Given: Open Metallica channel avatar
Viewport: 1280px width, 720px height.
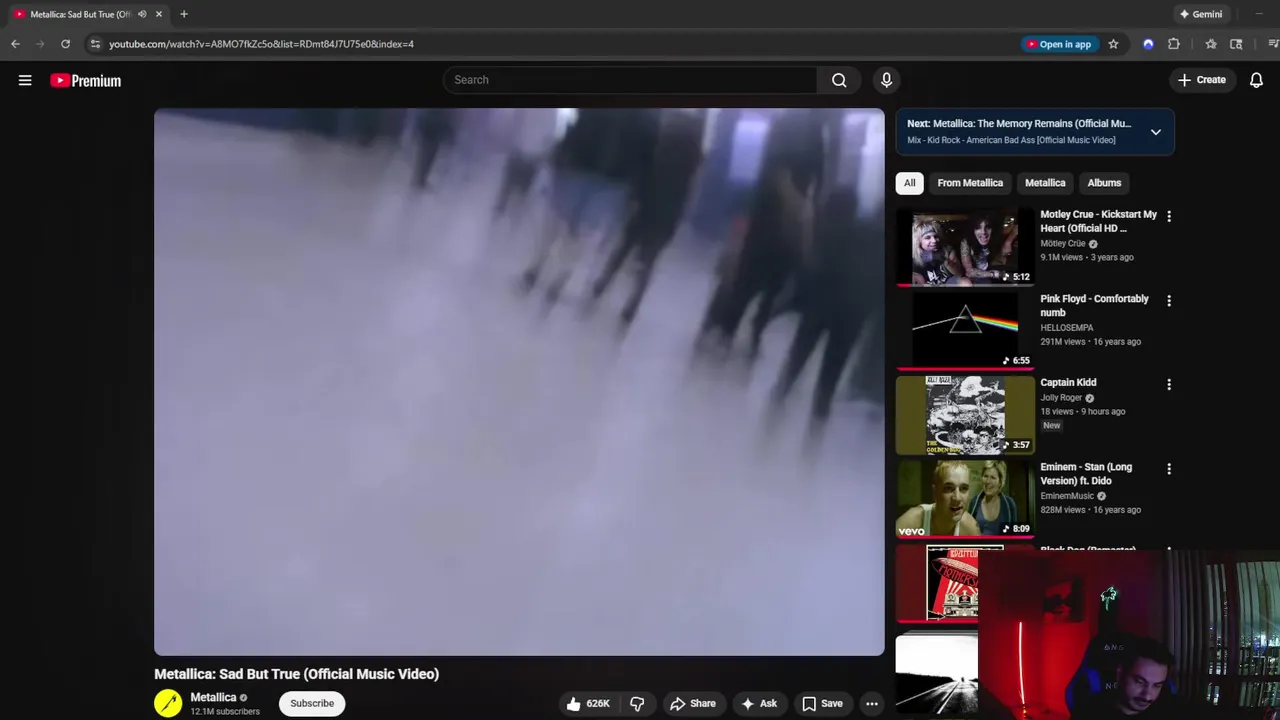Looking at the screenshot, I should click(x=168, y=703).
